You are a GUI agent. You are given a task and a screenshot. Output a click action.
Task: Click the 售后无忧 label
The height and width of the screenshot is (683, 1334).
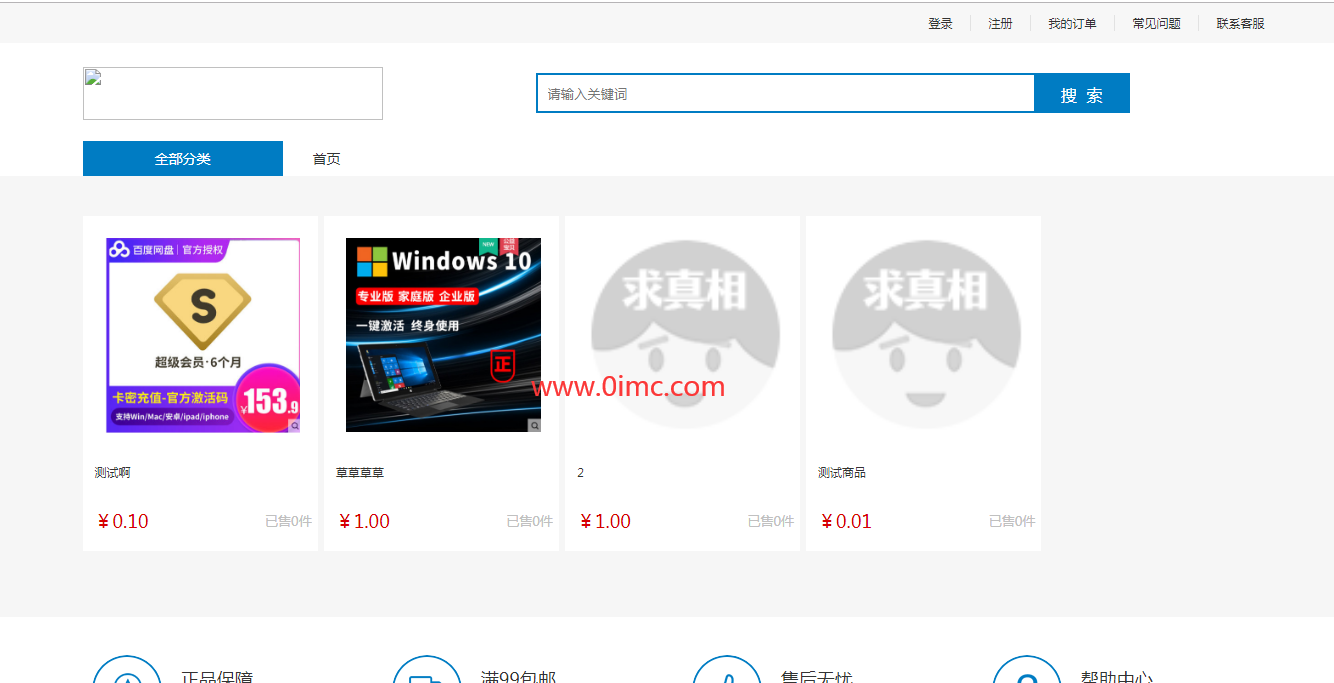(817, 677)
